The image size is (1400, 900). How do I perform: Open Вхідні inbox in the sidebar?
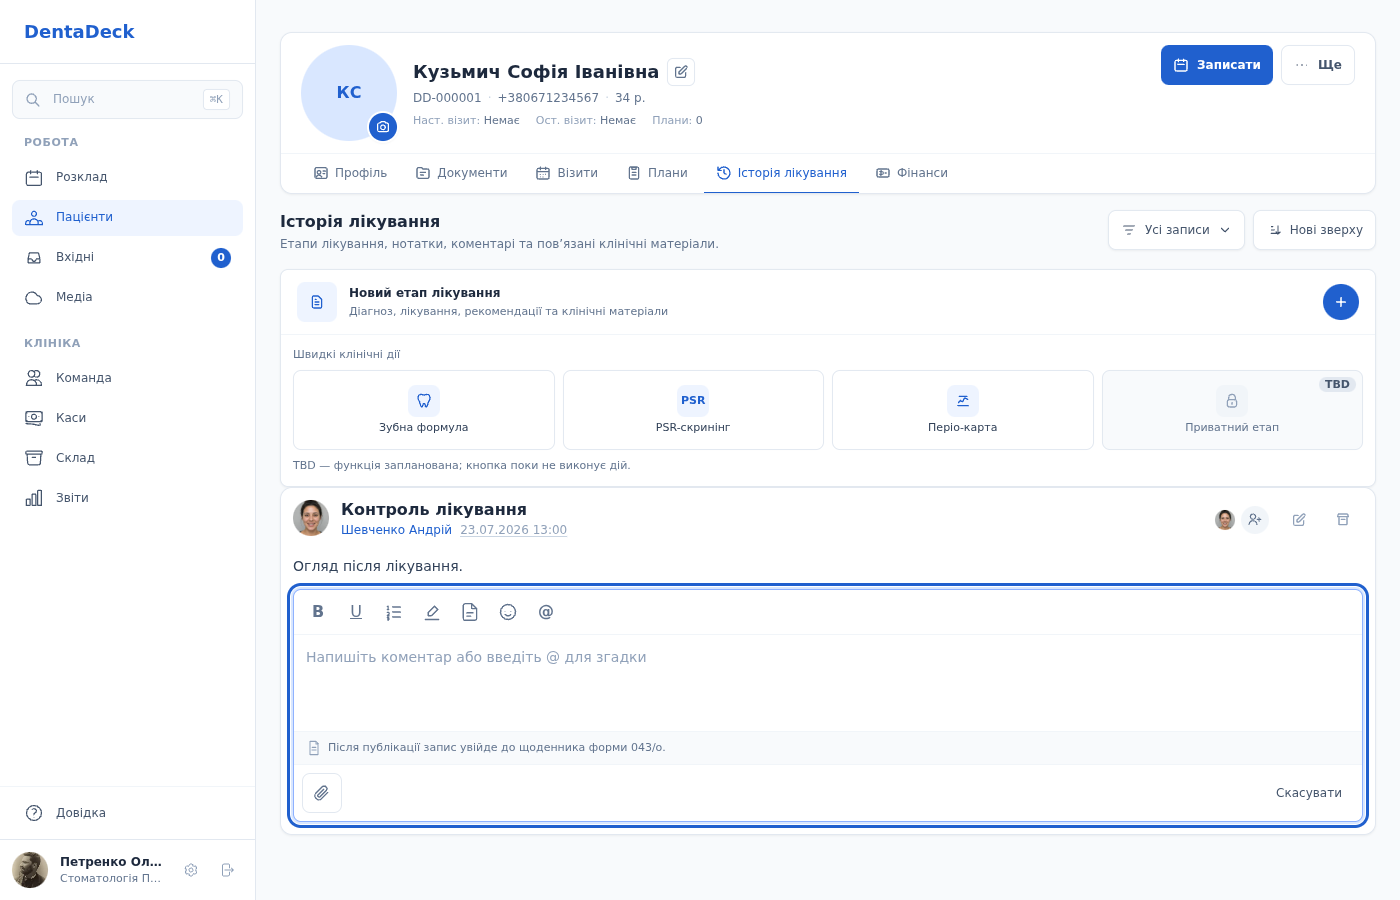[x=127, y=258]
